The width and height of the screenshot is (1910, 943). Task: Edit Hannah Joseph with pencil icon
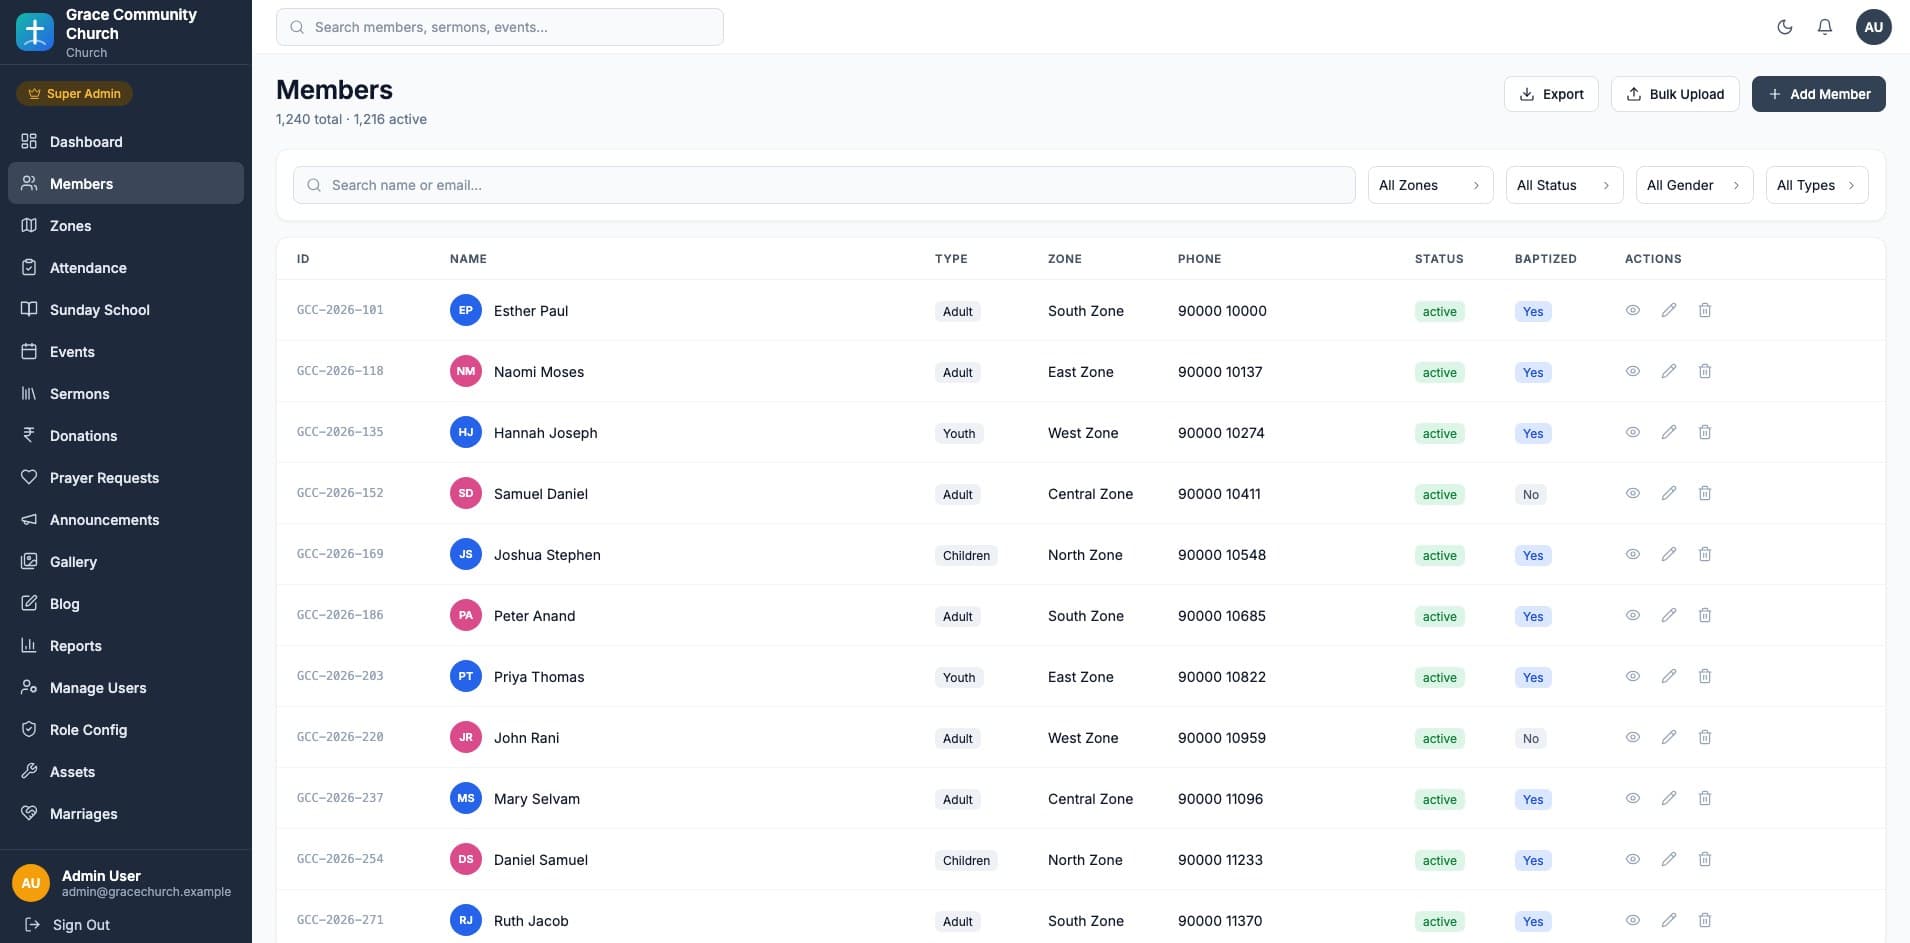tap(1669, 432)
